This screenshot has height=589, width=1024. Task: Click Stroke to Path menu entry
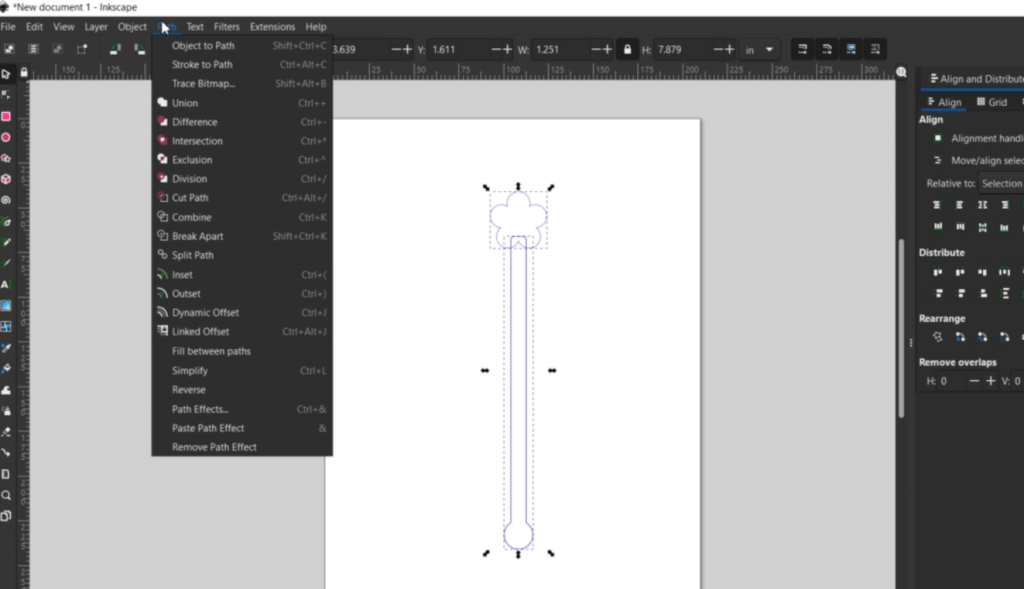(202, 65)
